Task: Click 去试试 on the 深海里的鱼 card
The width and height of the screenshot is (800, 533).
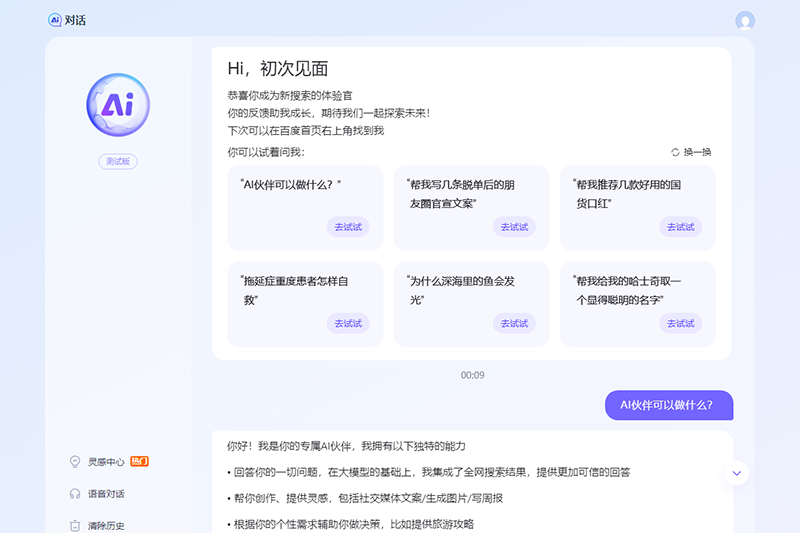Action: click(514, 323)
